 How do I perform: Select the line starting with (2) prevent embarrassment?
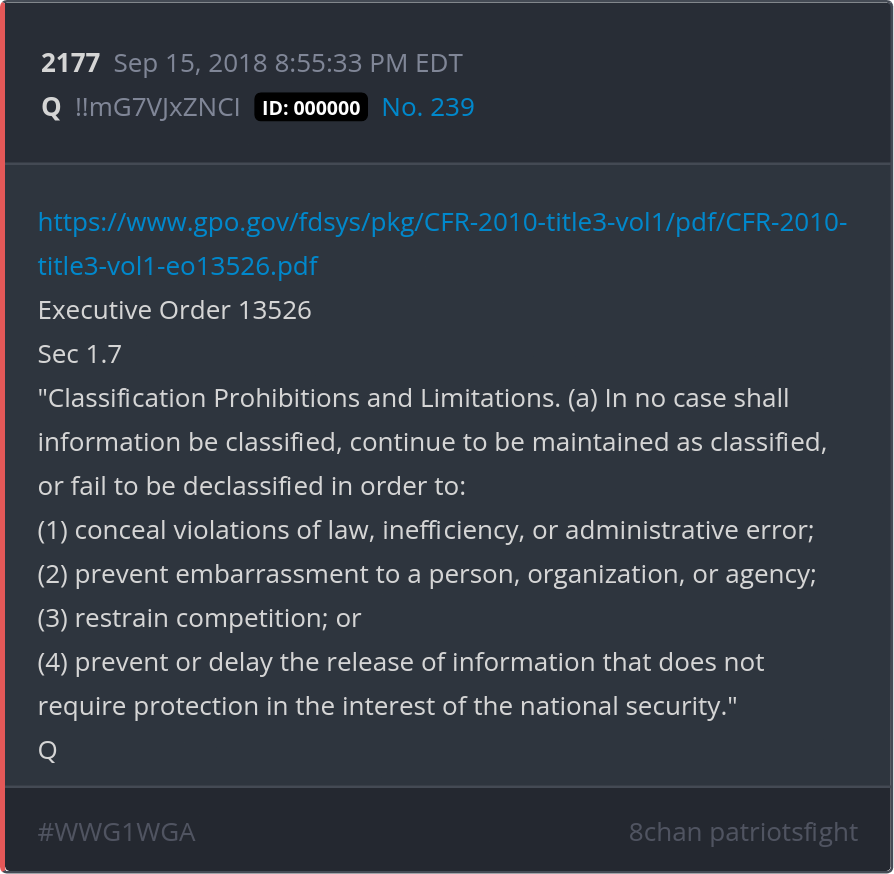point(427,574)
